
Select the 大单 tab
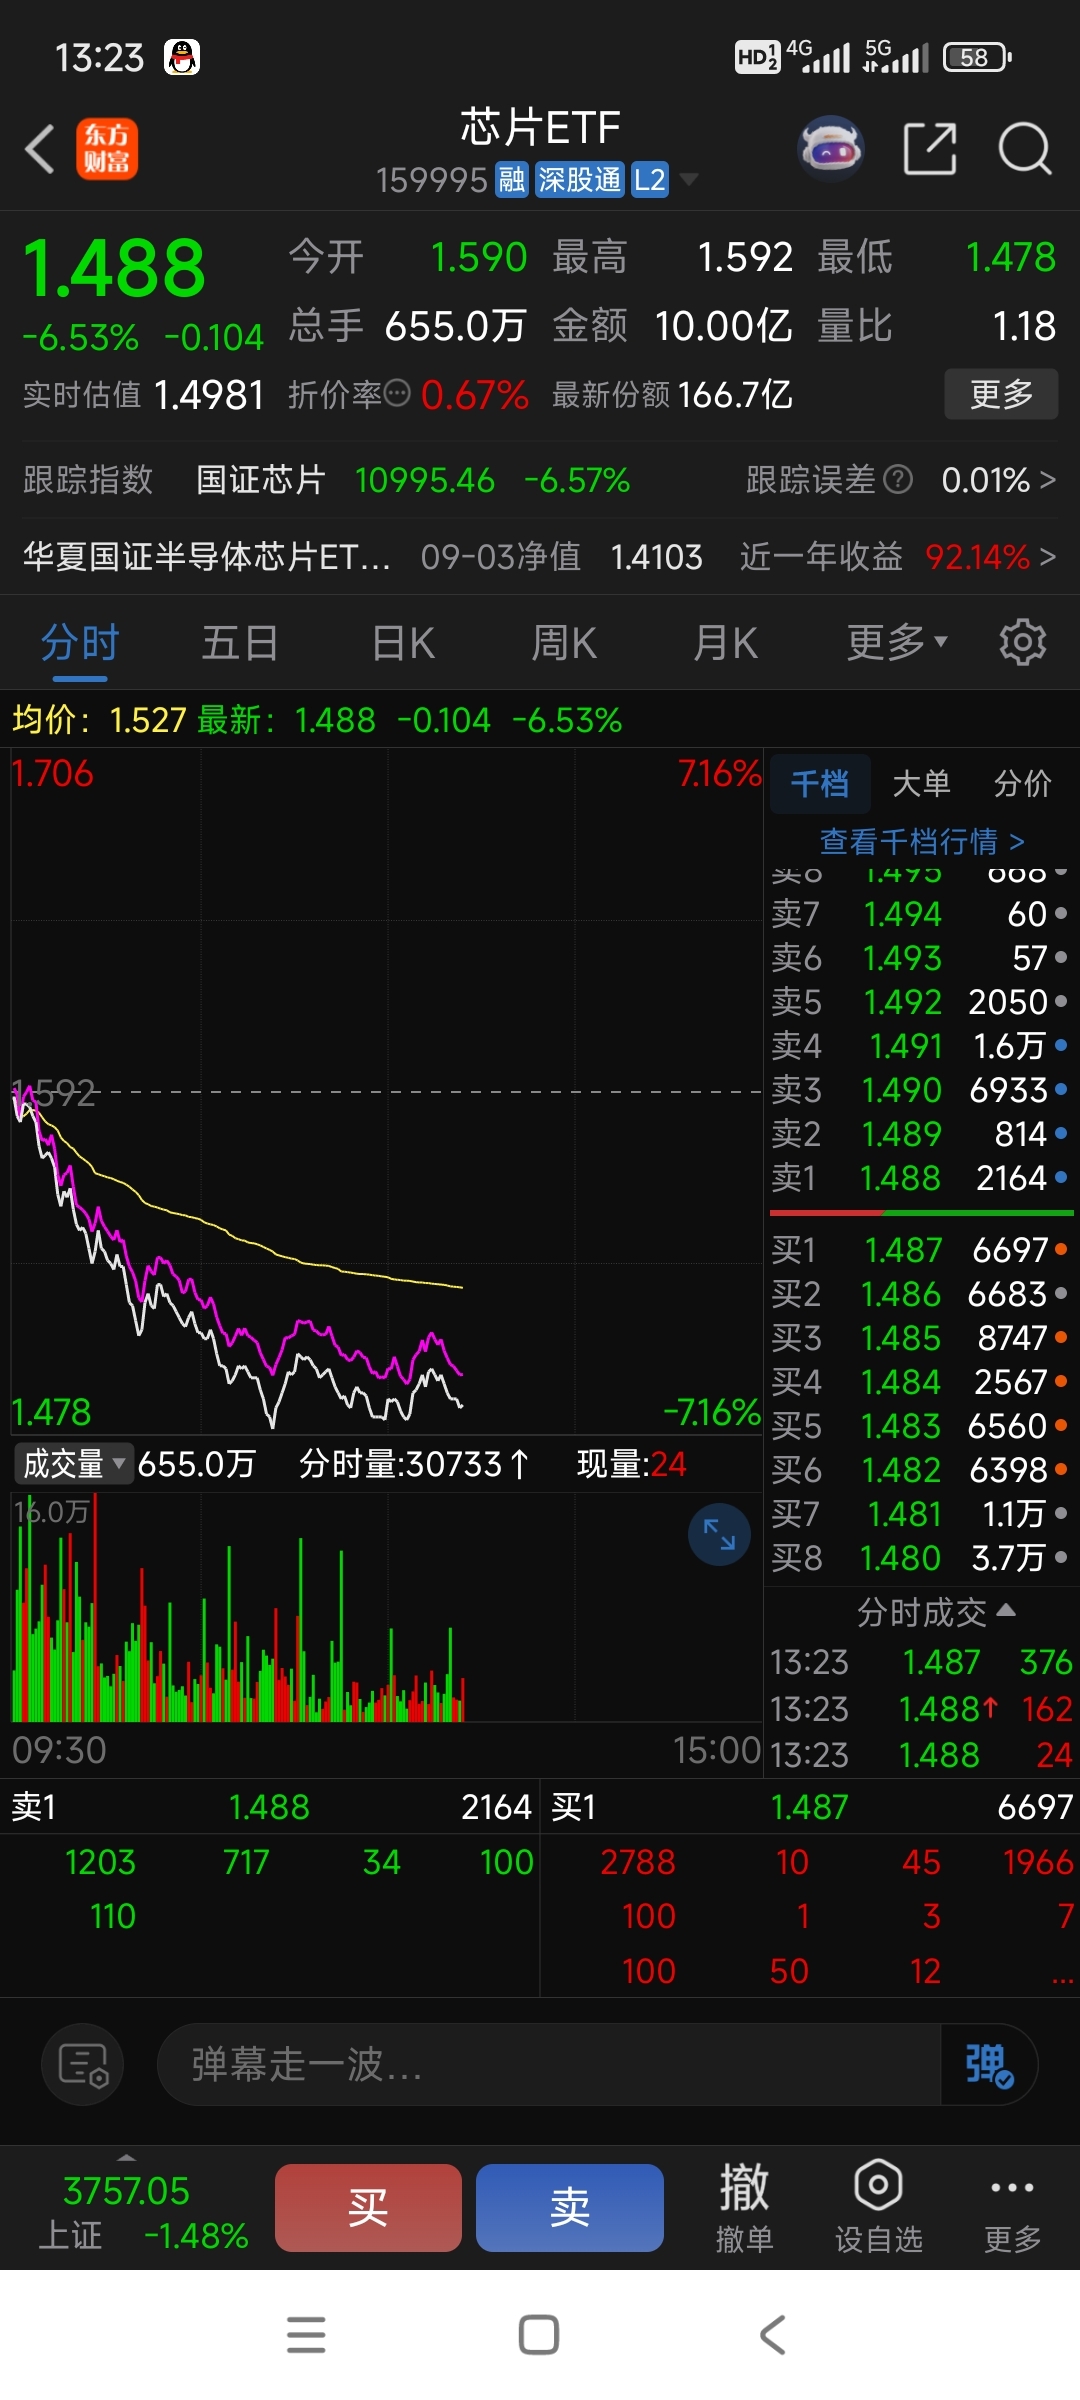coord(921,784)
